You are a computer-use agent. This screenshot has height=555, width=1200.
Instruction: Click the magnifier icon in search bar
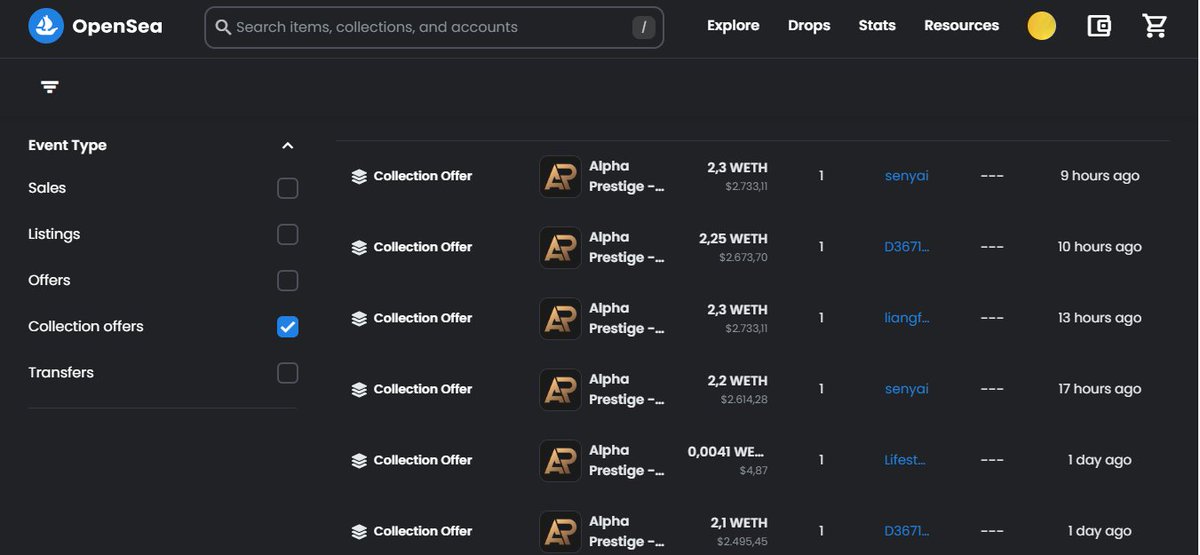click(223, 27)
